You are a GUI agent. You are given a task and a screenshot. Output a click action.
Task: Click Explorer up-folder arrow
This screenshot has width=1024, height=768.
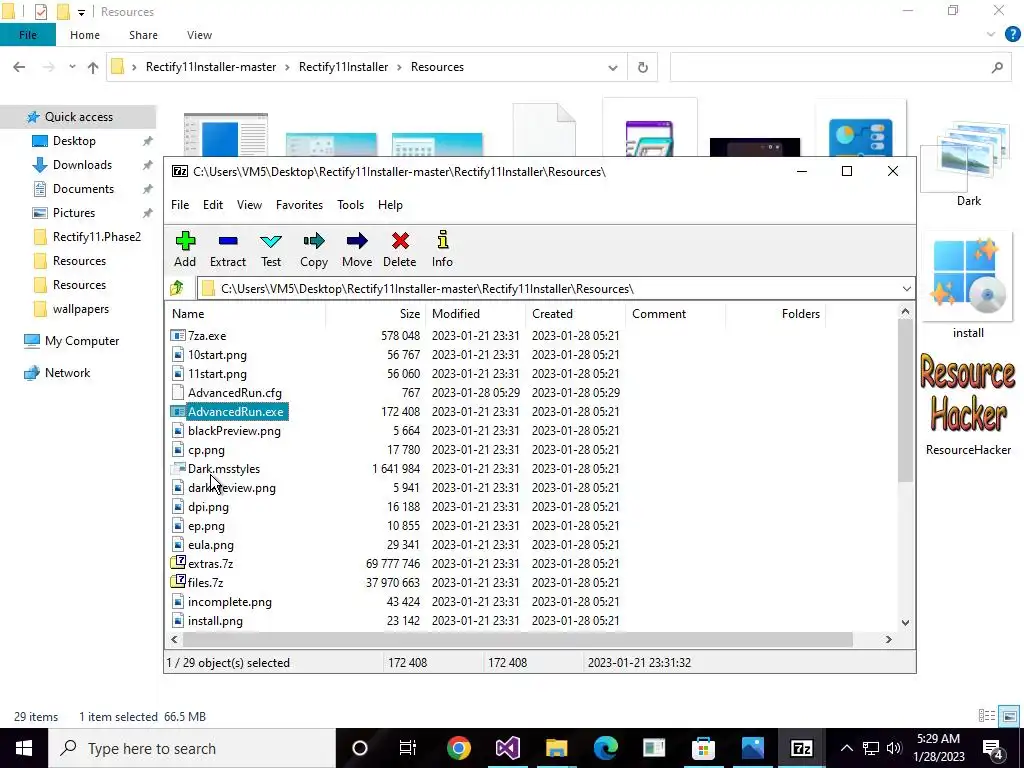coord(93,67)
